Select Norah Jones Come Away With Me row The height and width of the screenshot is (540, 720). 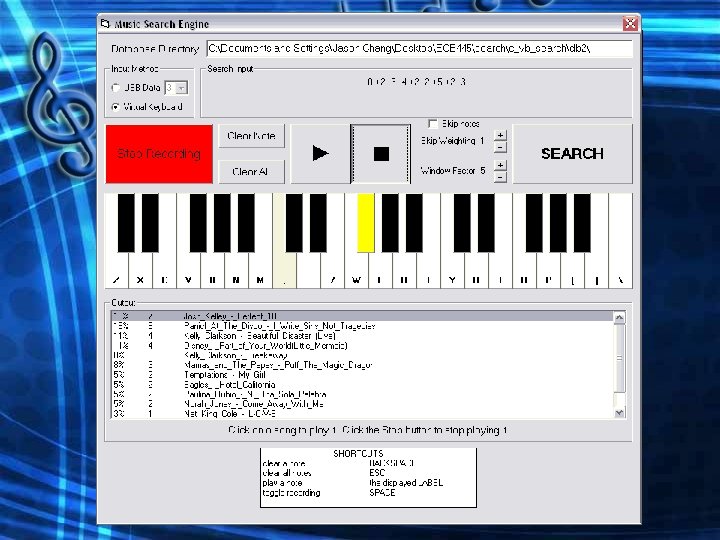tap(362, 404)
